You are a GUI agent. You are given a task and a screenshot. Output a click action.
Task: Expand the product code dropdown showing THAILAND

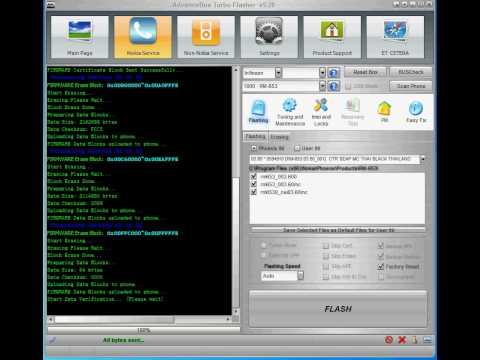[423, 159]
